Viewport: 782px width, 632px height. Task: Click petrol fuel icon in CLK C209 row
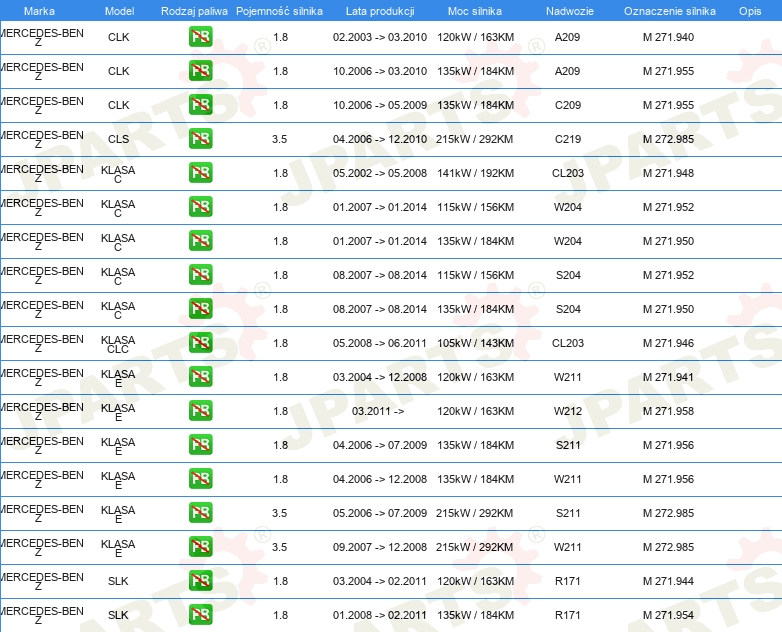tap(200, 105)
